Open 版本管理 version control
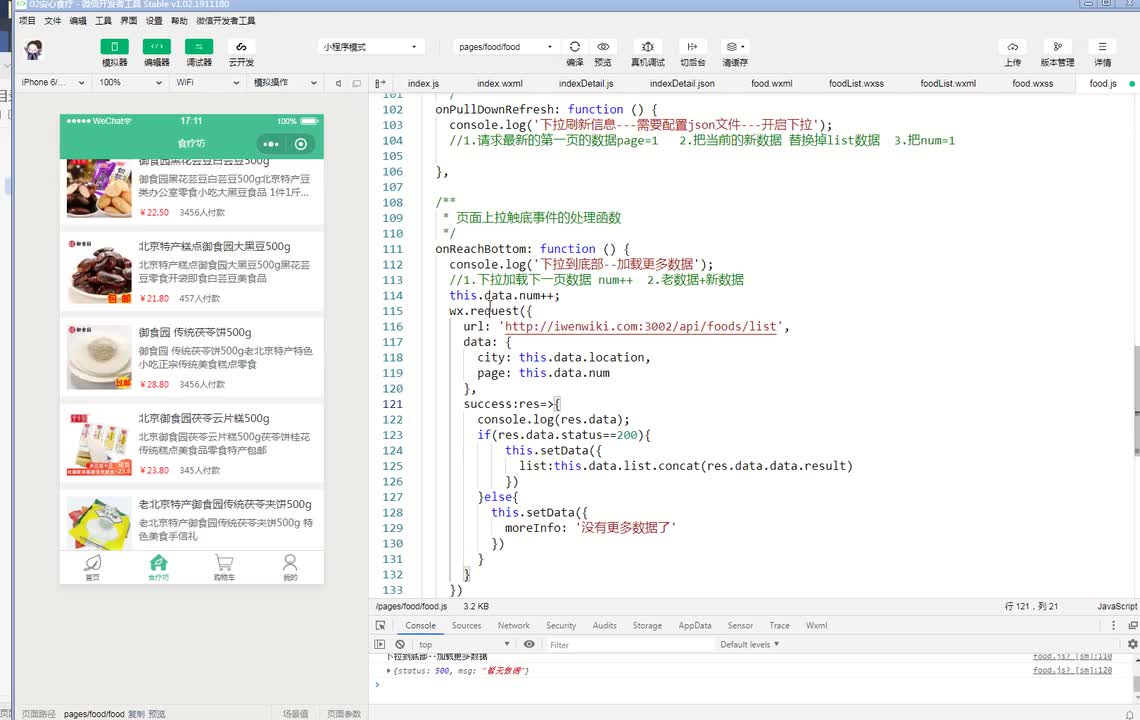1140x720 pixels. click(x=1057, y=47)
